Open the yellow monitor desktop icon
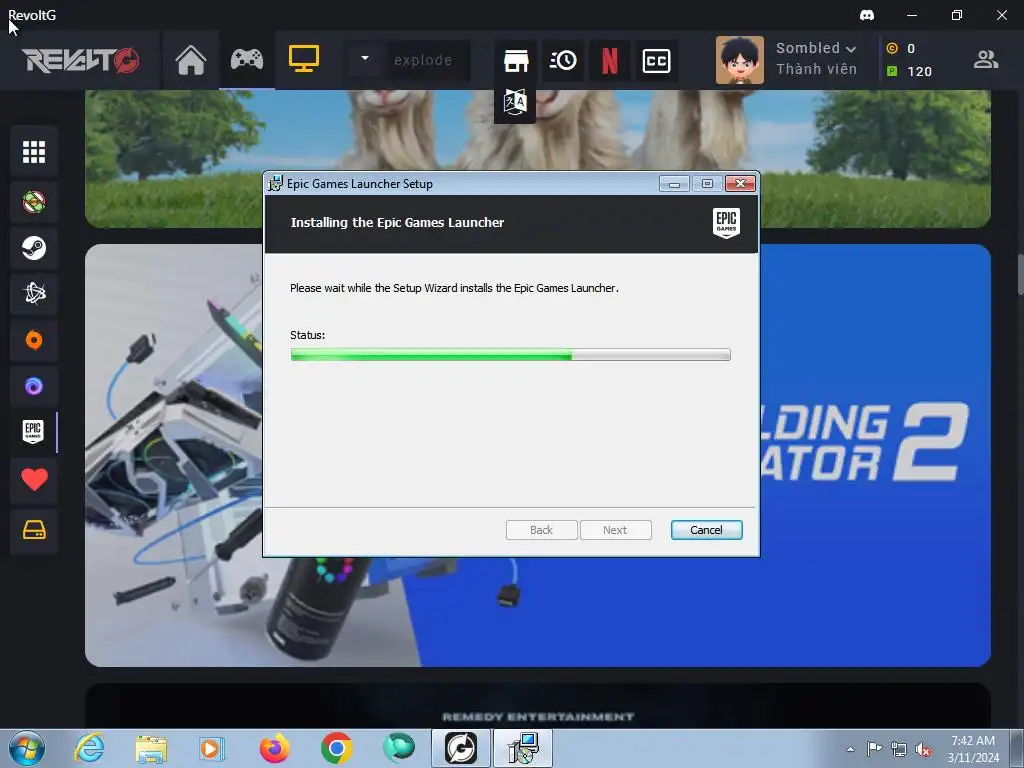 click(304, 59)
